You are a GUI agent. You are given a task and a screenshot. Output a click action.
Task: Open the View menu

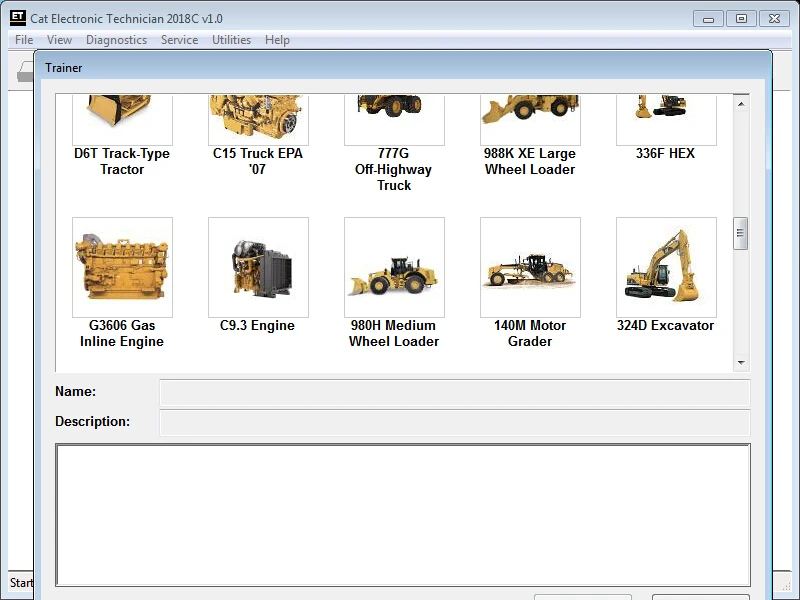59,40
